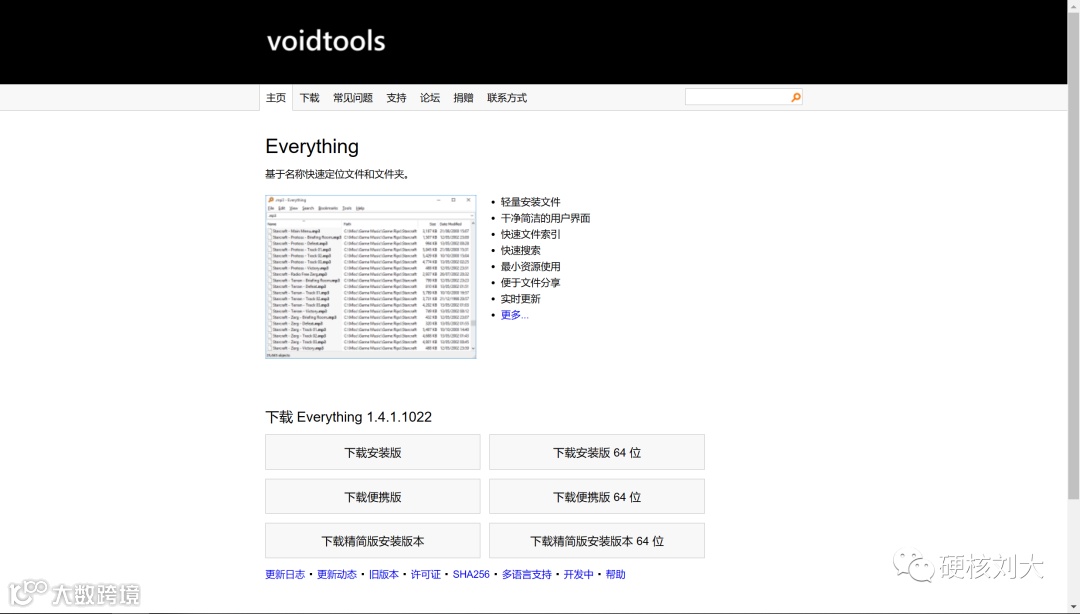Open the 开发中 link
Image resolution: width=1080 pixels, height=614 pixels.
(579, 574)
